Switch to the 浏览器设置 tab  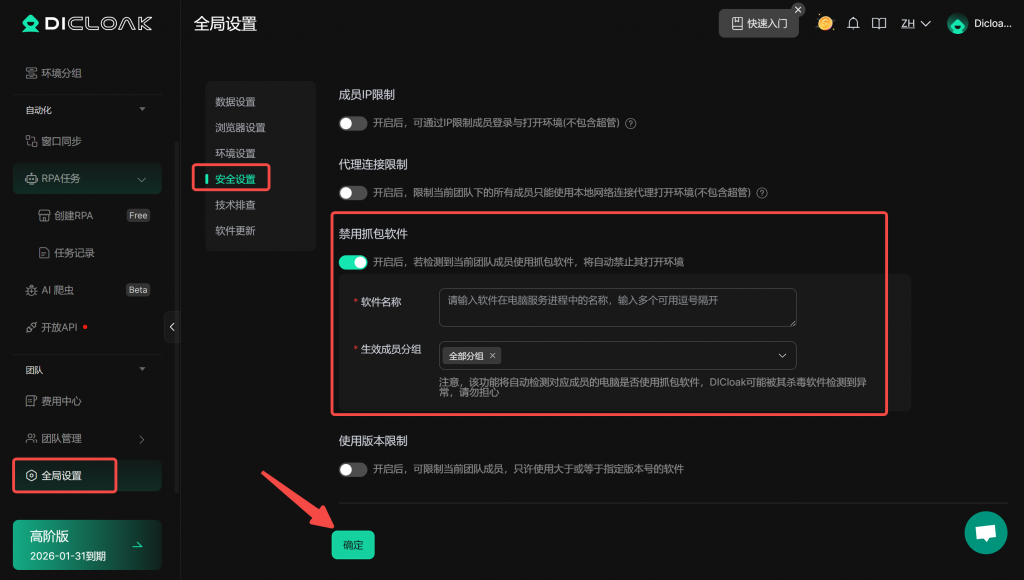240,128
